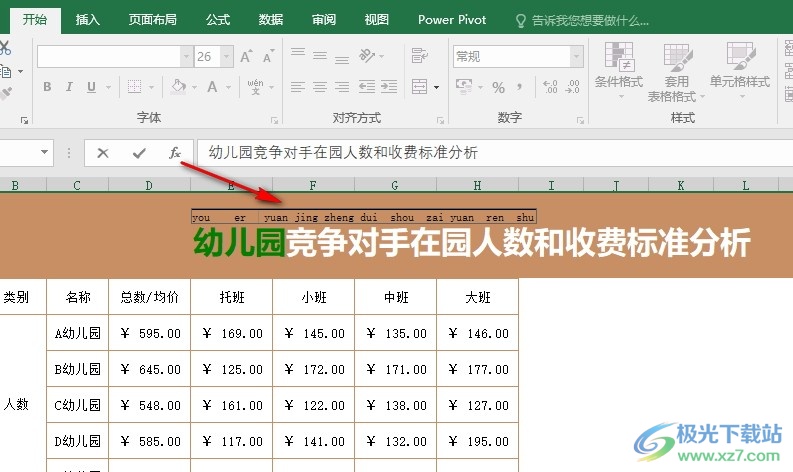This screenshot has height=472, width=793.
Task: Decrease font size with smaller A icon
Action: click(269, 56)
